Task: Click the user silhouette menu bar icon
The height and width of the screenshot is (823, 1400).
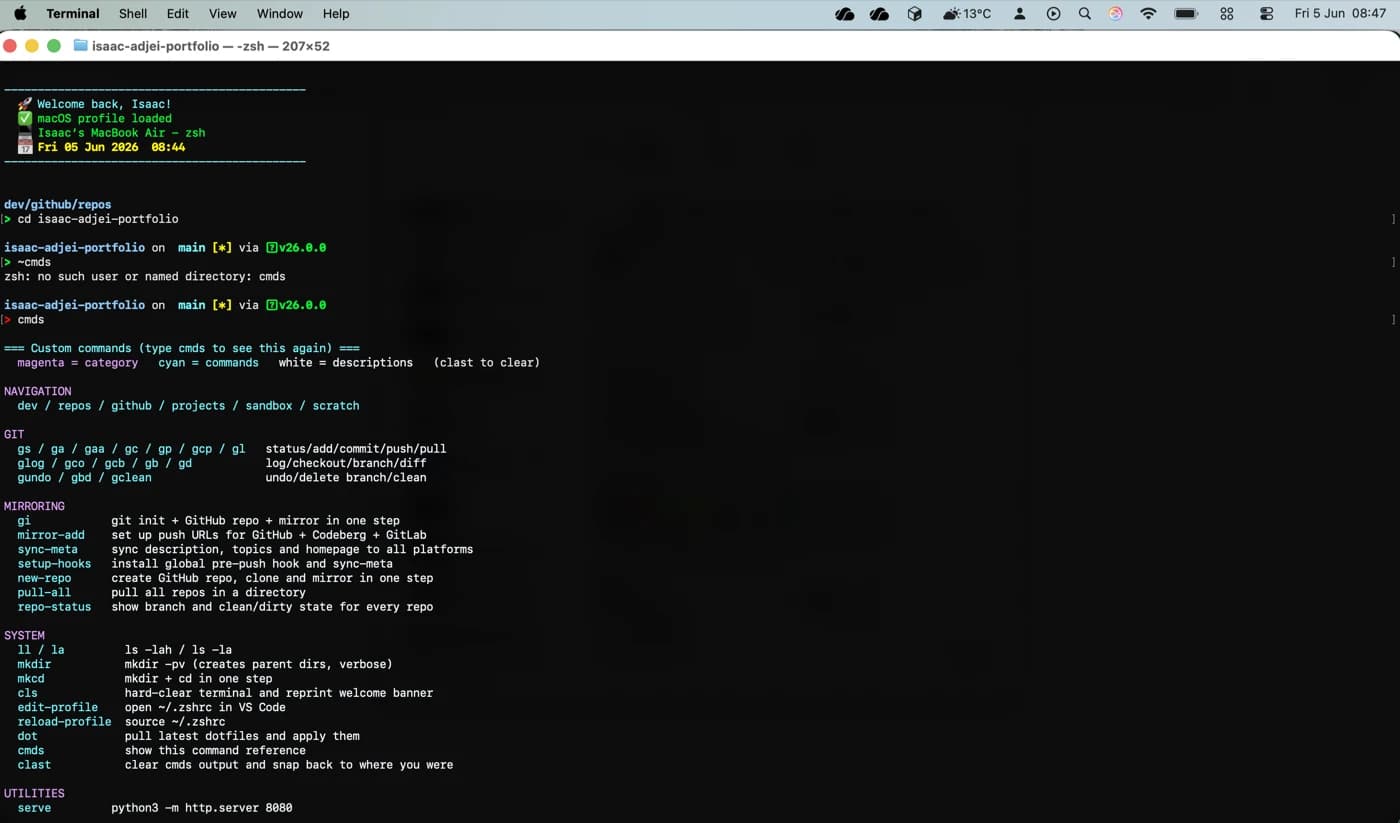Action: coord(1020,14)
